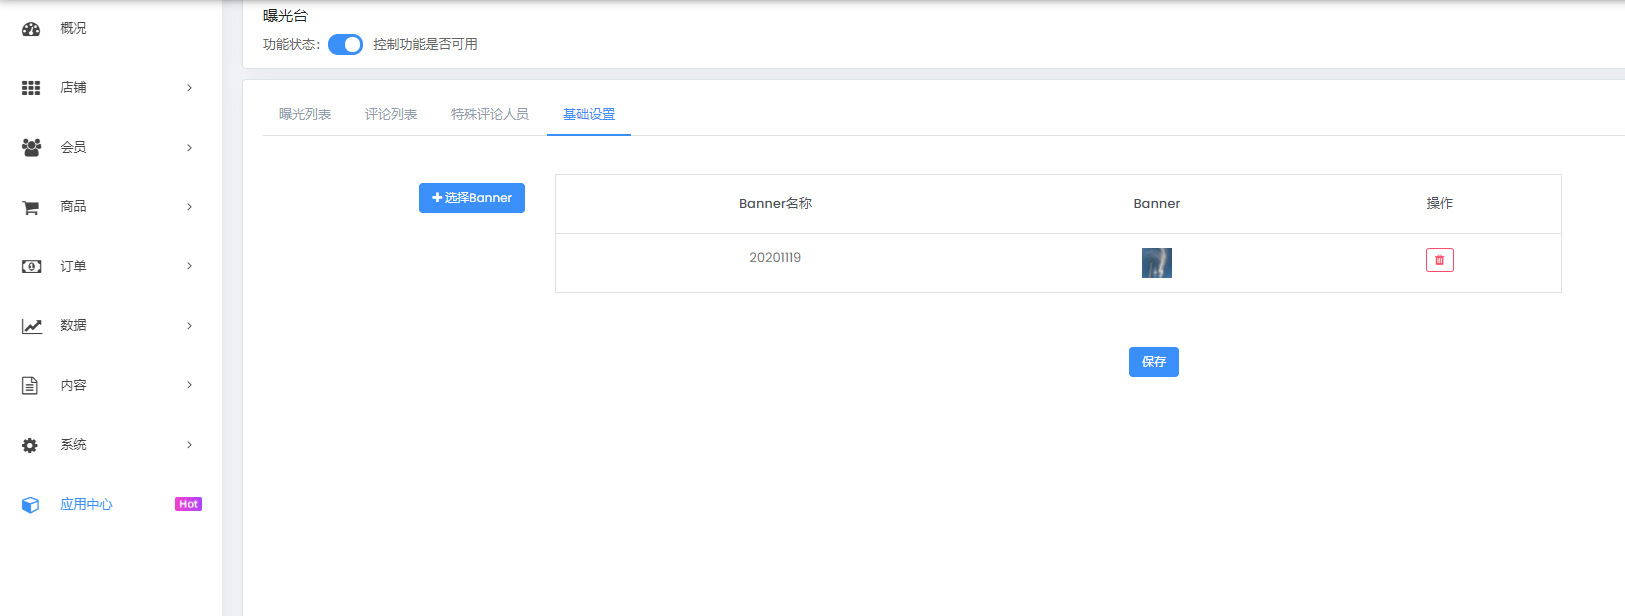Click the users group icon beside 会员

(x=31, y=147)
